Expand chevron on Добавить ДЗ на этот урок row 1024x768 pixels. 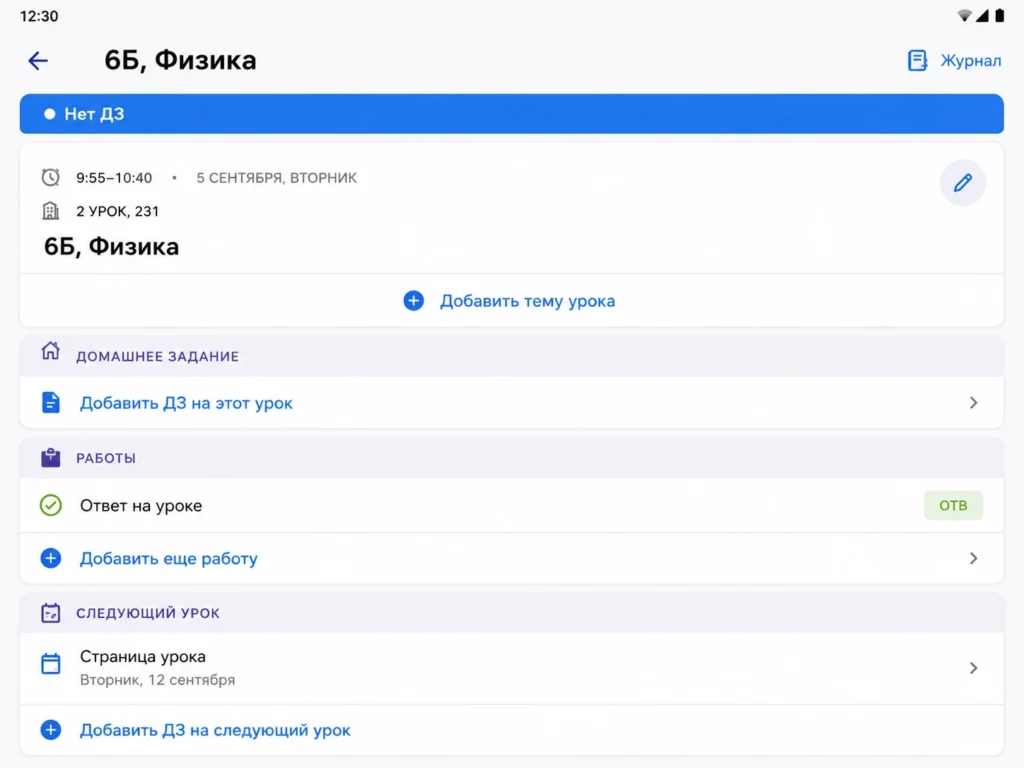973,402
